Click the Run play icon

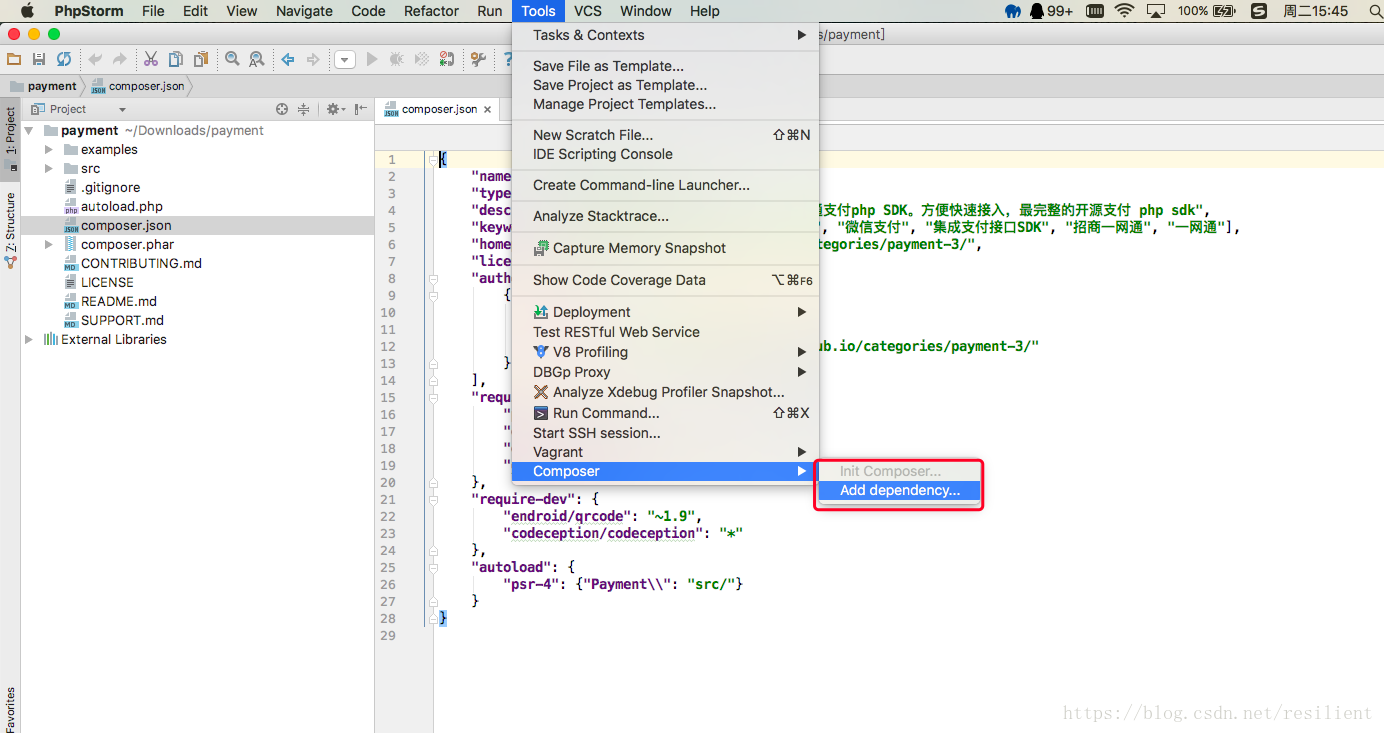[372, 60]
